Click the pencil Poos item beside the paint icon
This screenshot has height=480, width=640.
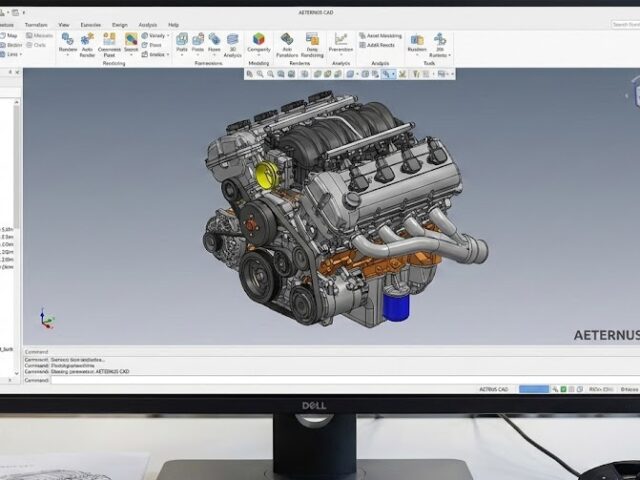151,45
